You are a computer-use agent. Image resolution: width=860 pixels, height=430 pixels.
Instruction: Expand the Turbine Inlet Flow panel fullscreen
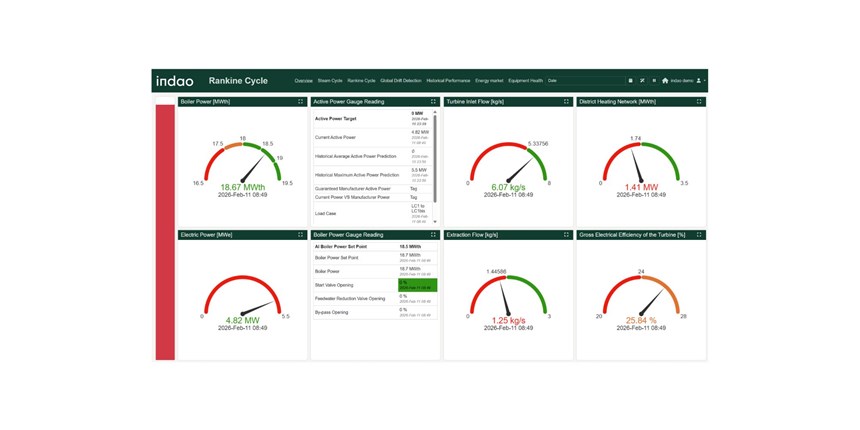[566, 102]
